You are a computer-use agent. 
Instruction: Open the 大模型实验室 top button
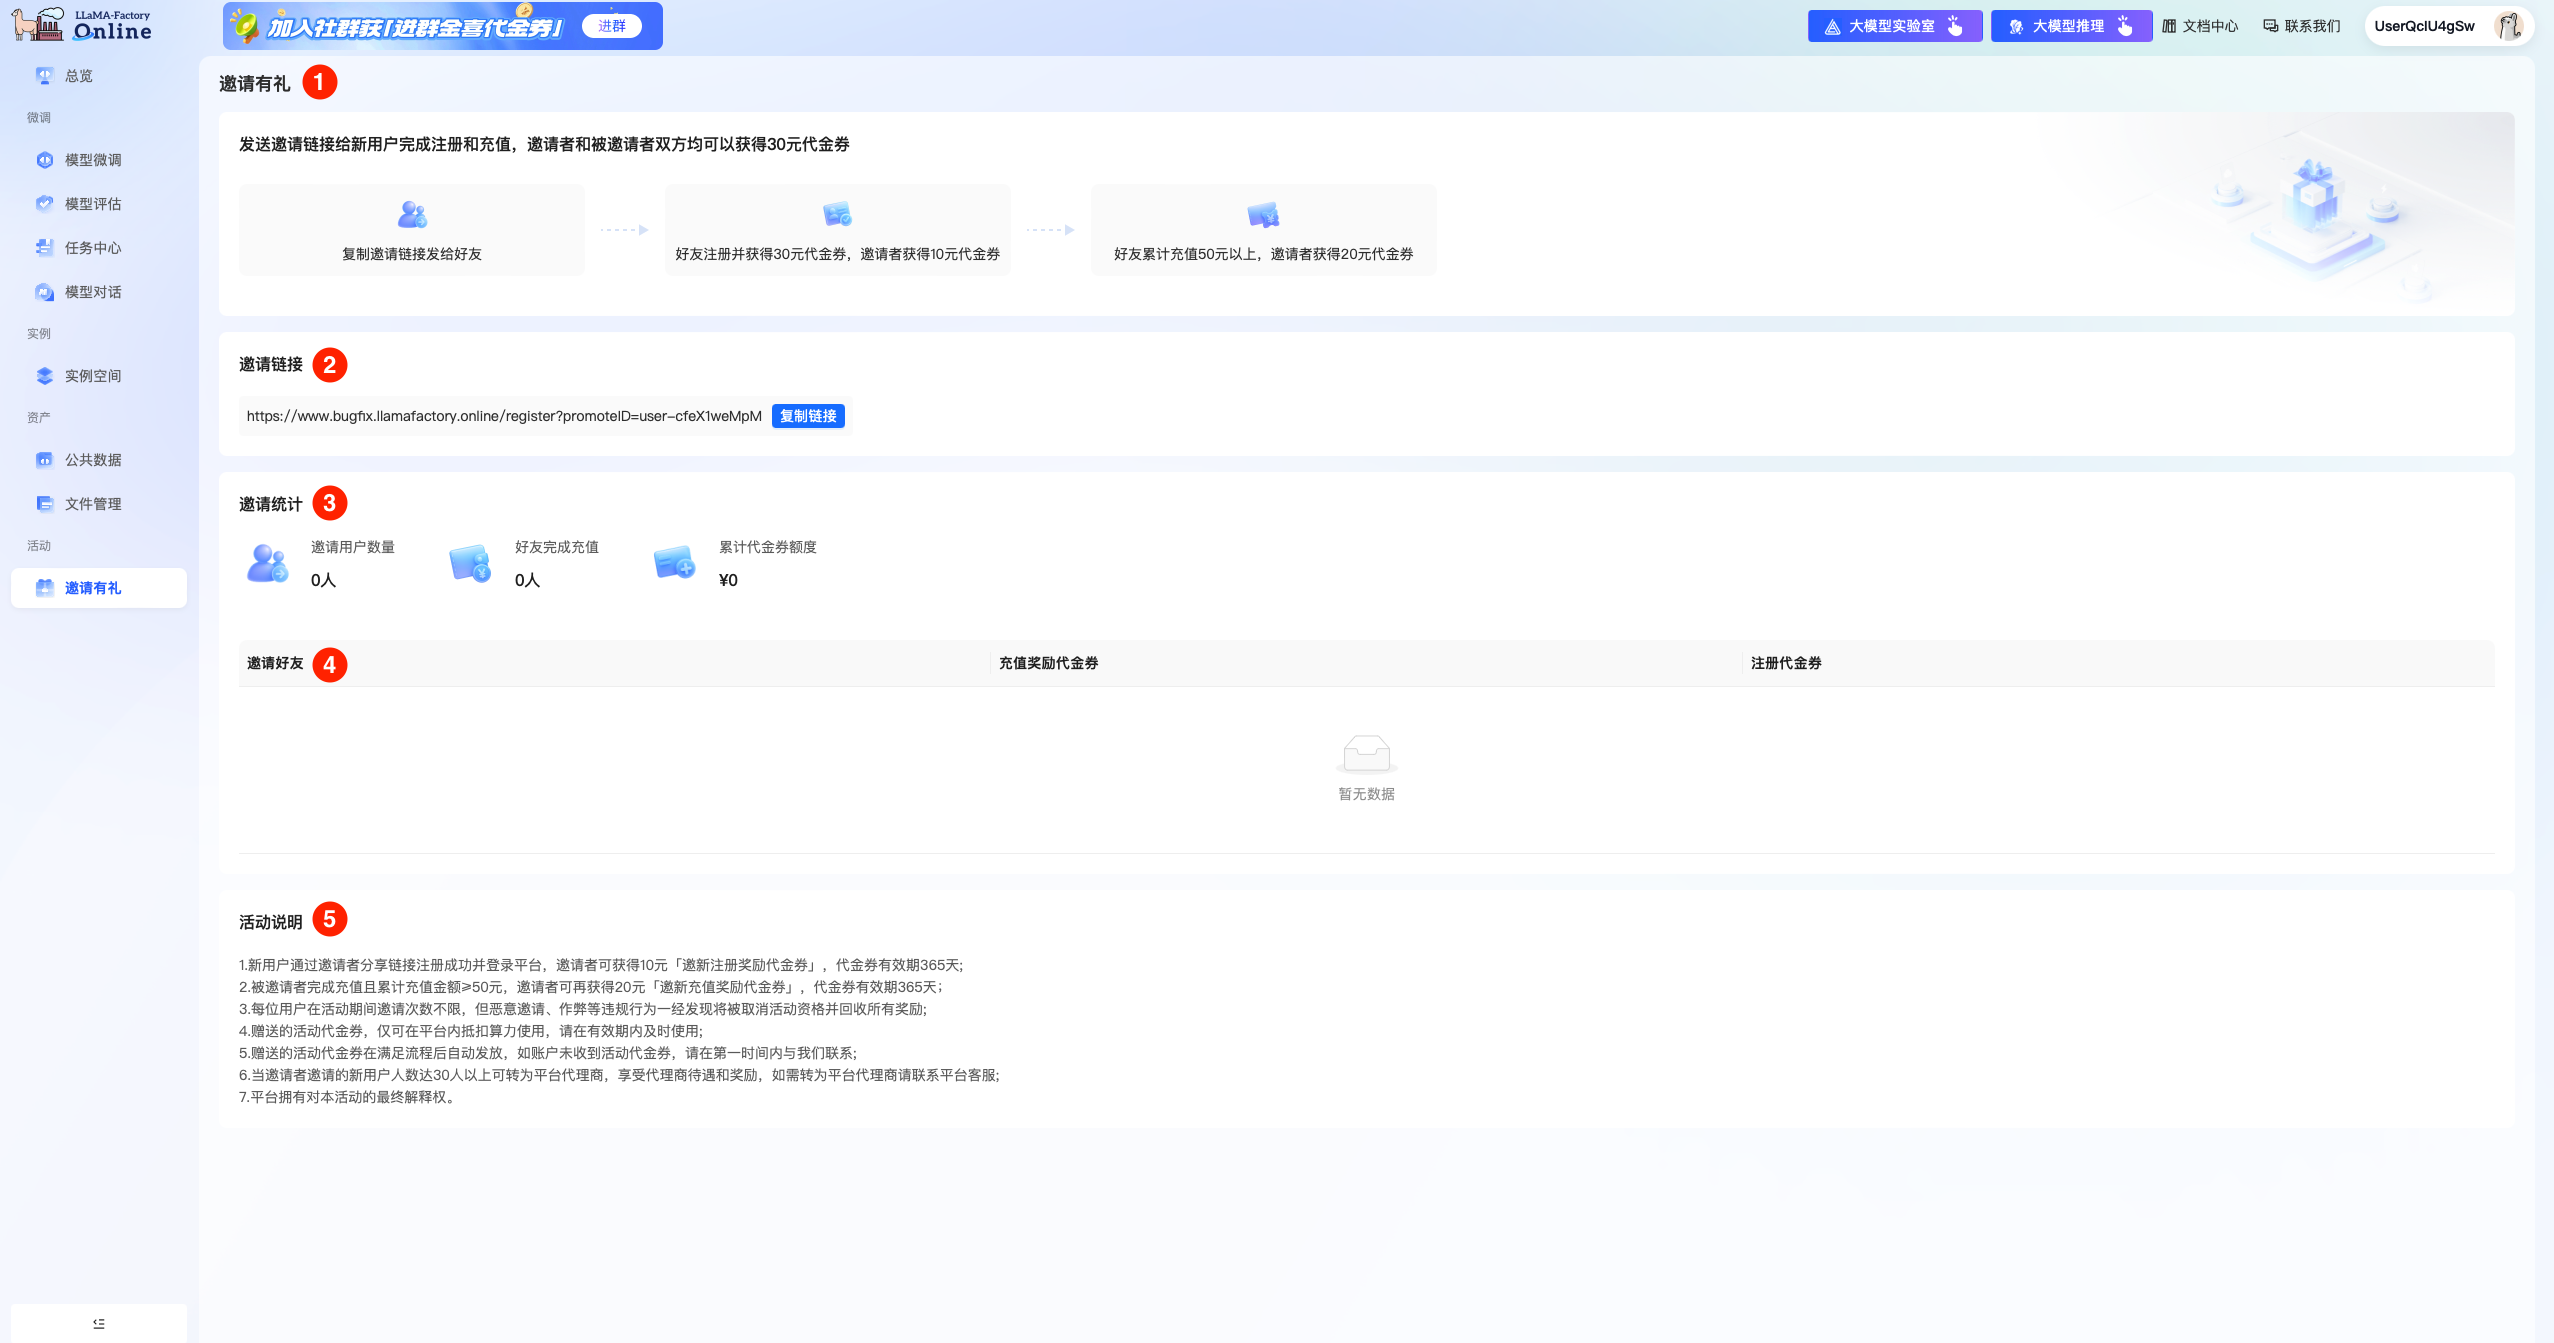1893,26
